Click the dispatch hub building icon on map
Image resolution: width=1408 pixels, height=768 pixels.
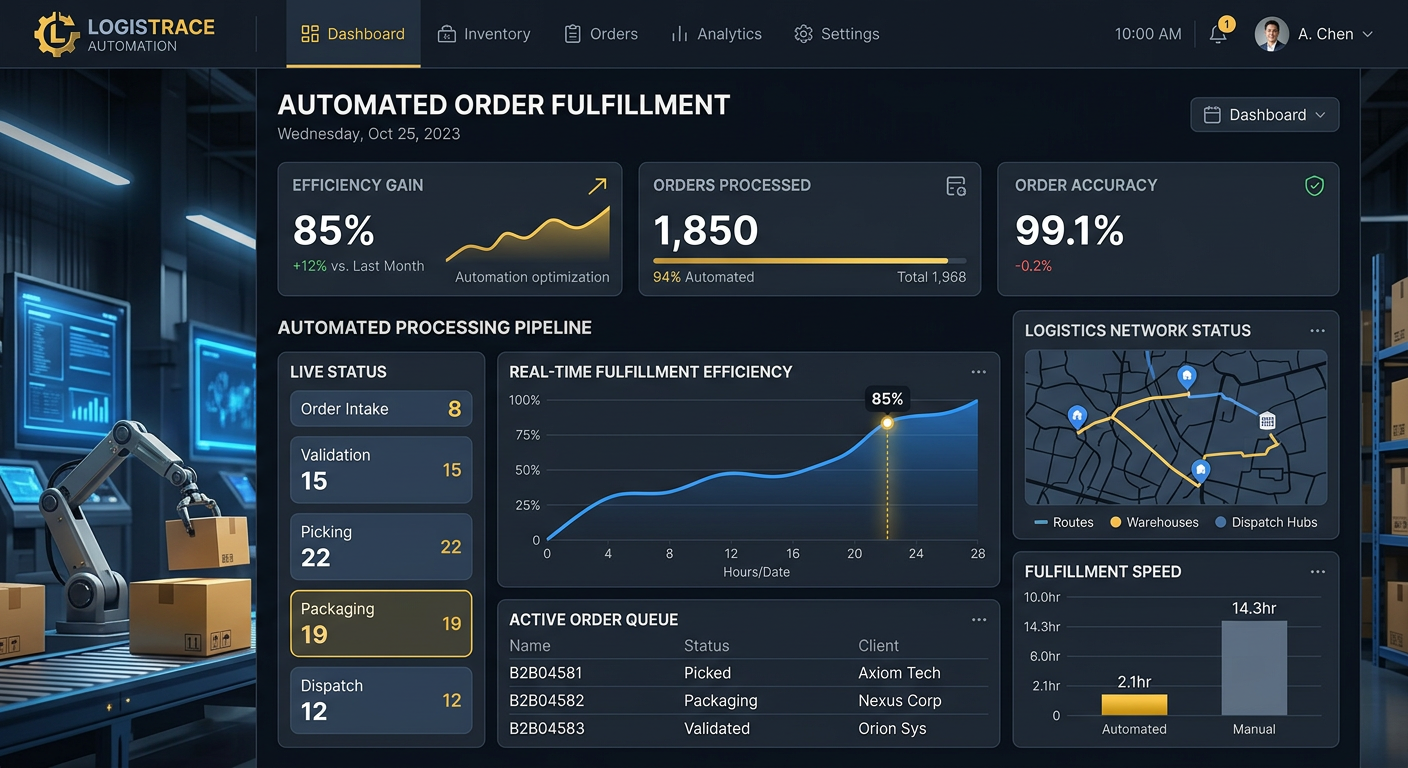(1267, 421)
